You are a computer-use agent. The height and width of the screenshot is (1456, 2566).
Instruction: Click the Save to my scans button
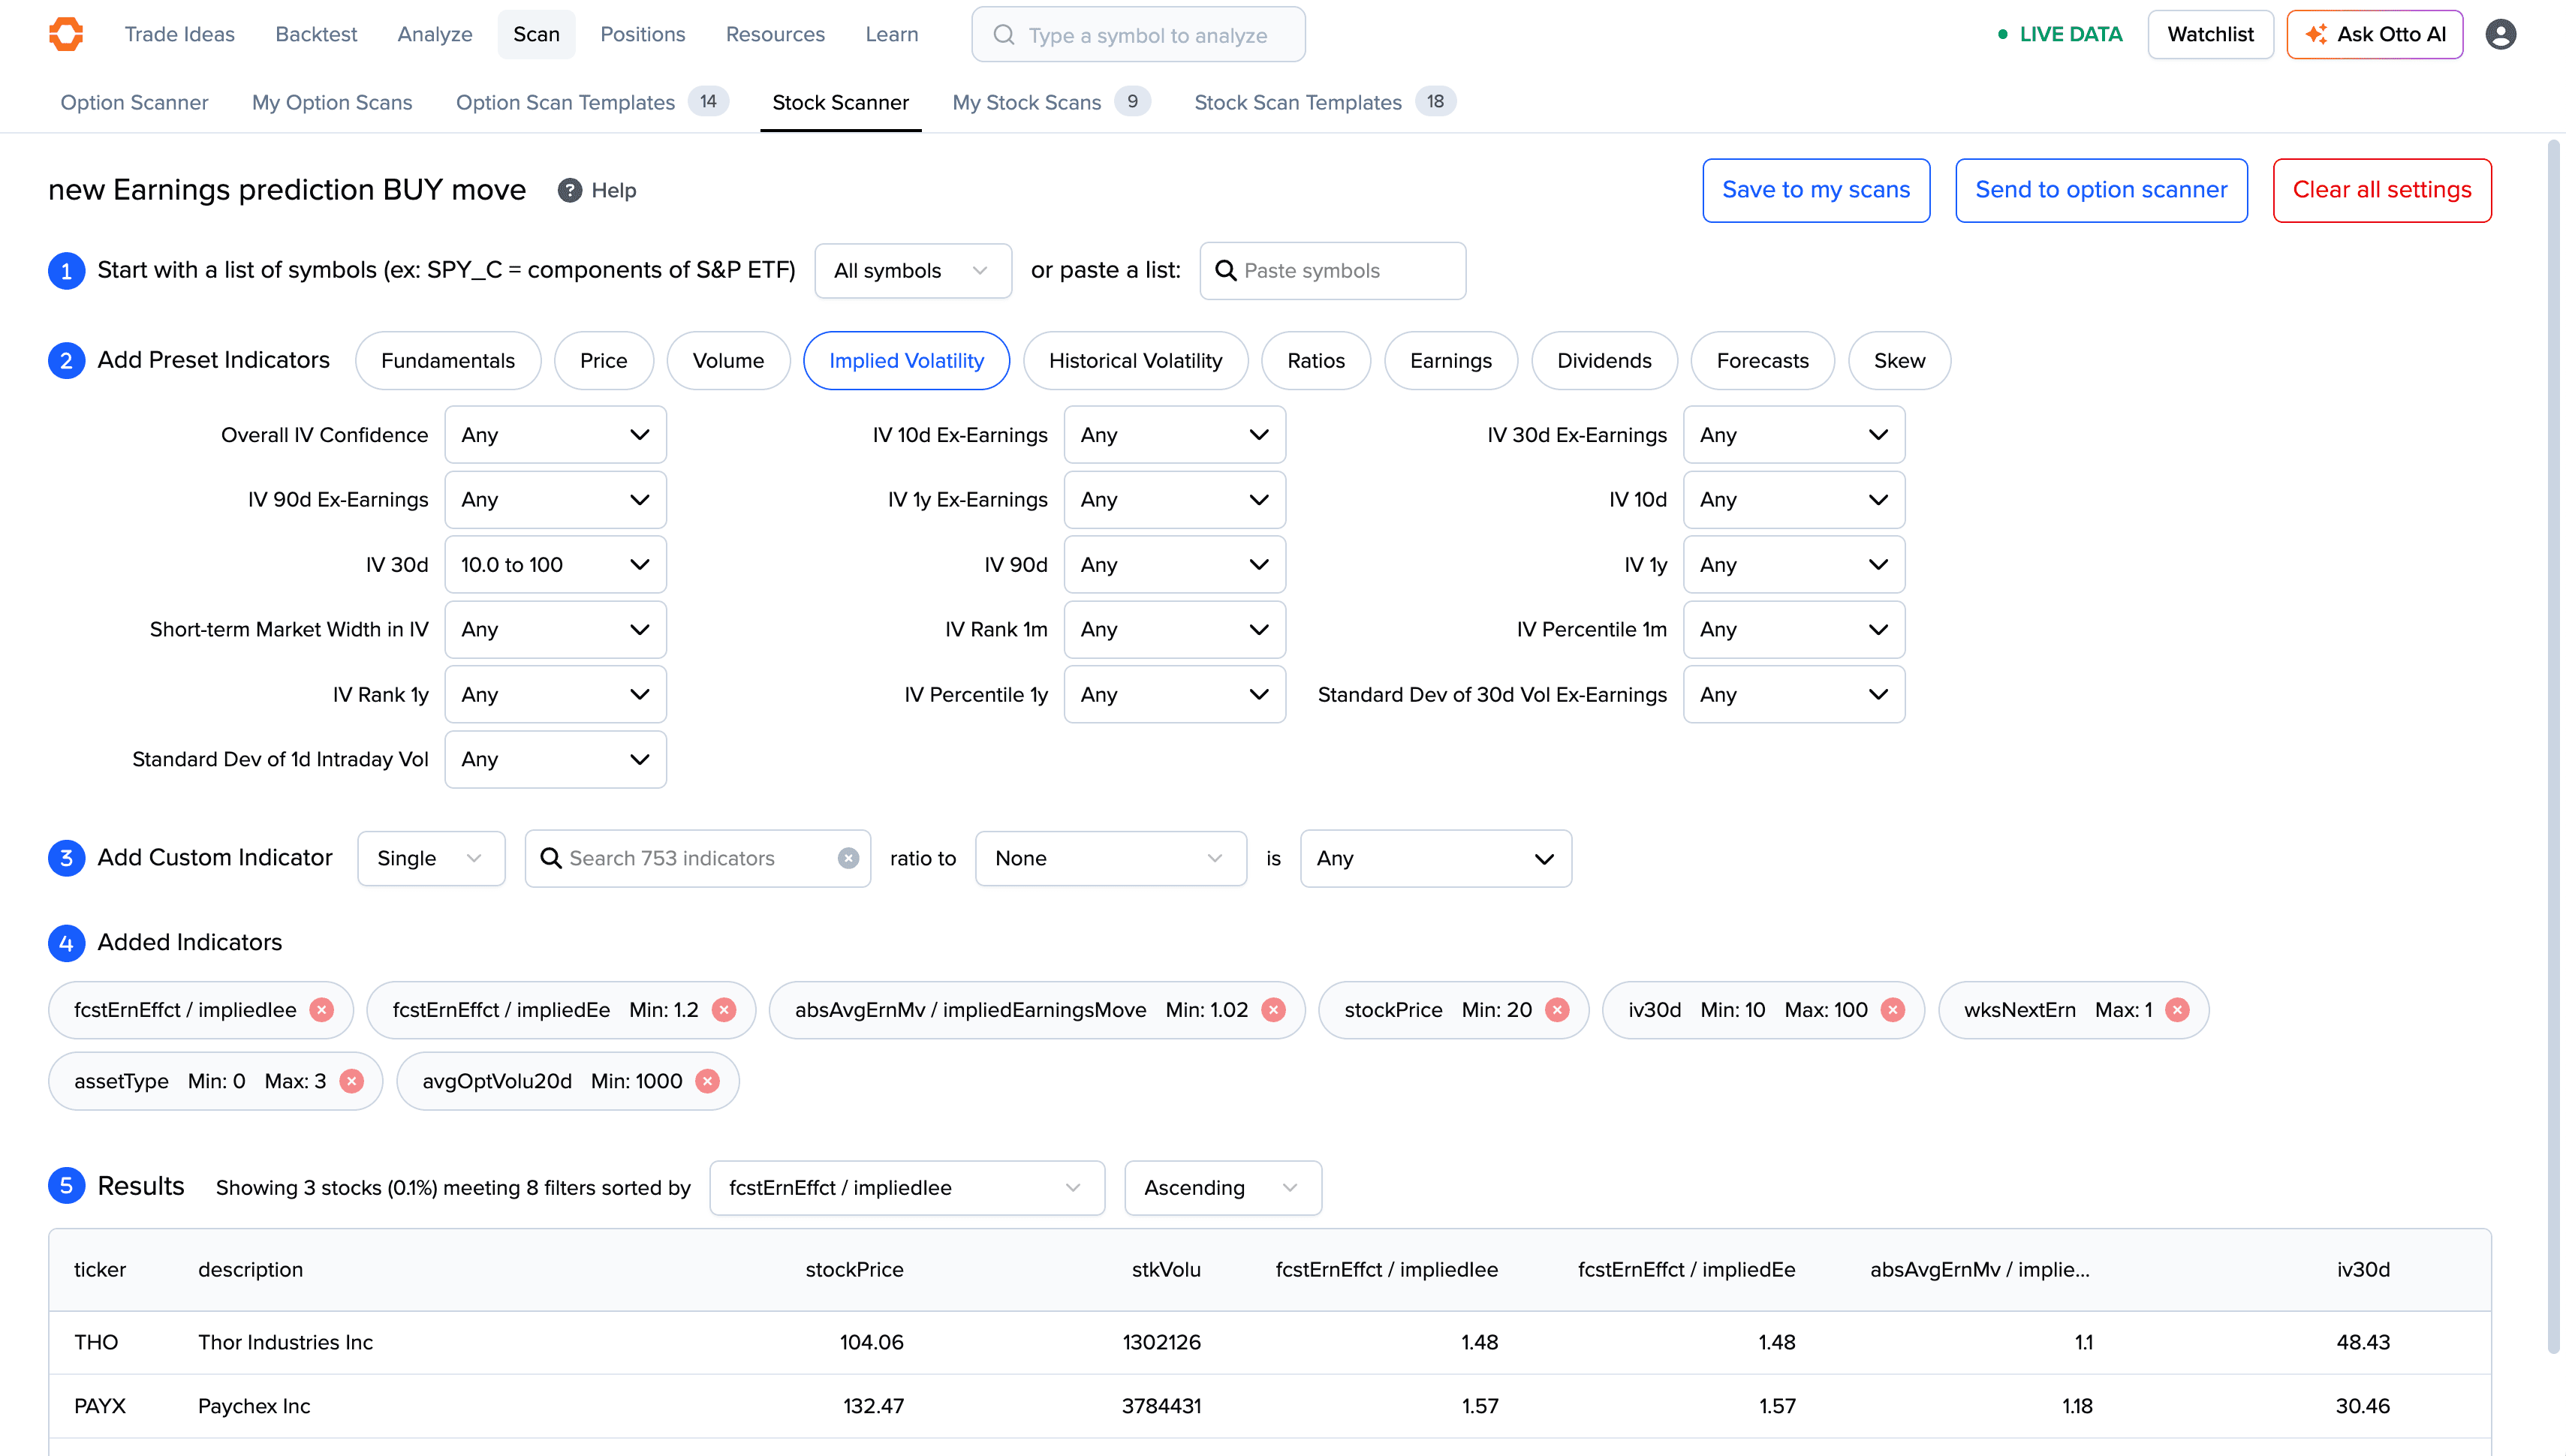[x=1815, y=190]
